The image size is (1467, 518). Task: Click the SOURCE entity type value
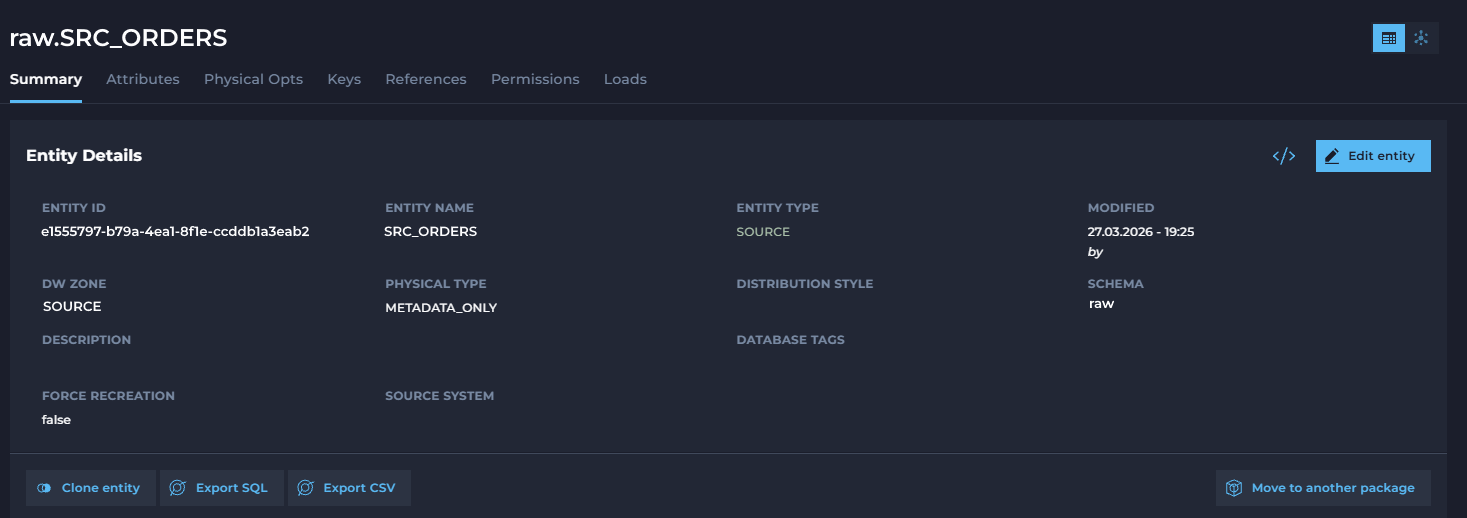763,231
